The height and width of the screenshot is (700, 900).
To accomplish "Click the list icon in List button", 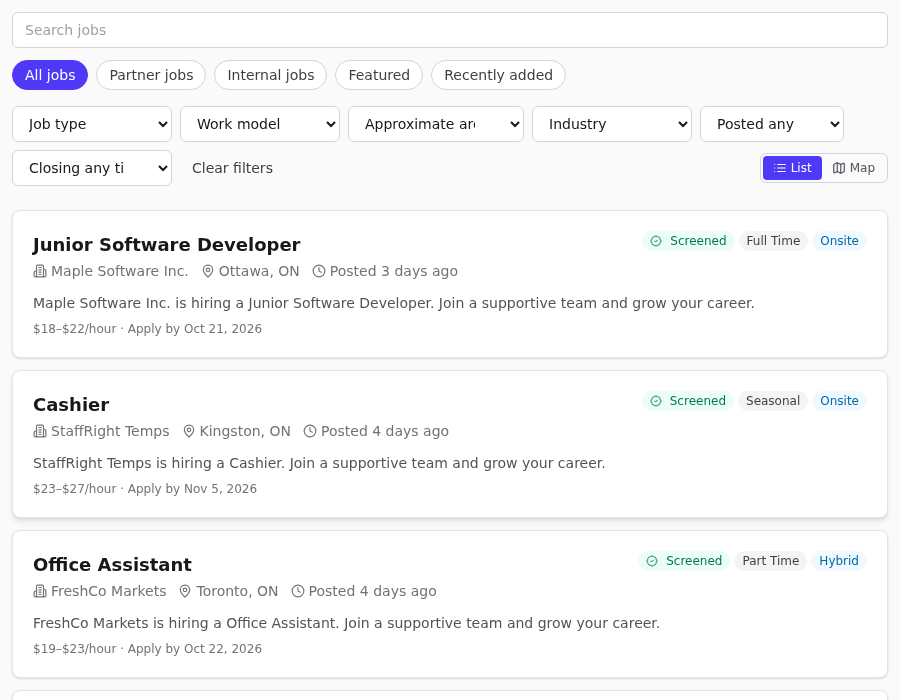I will click(779, 168).
